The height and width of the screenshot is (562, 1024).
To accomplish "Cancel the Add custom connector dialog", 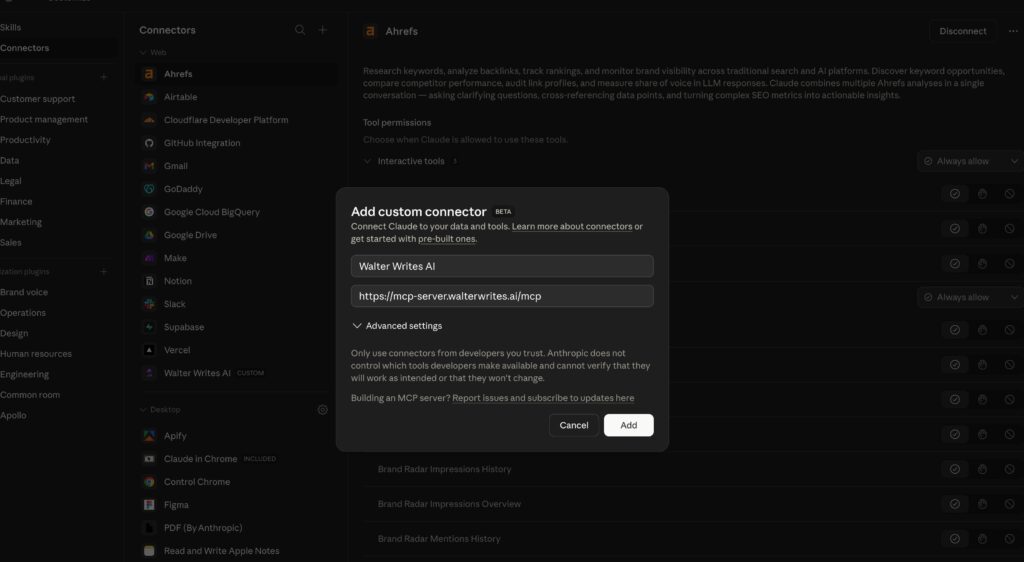I will [x=573, y=425].
